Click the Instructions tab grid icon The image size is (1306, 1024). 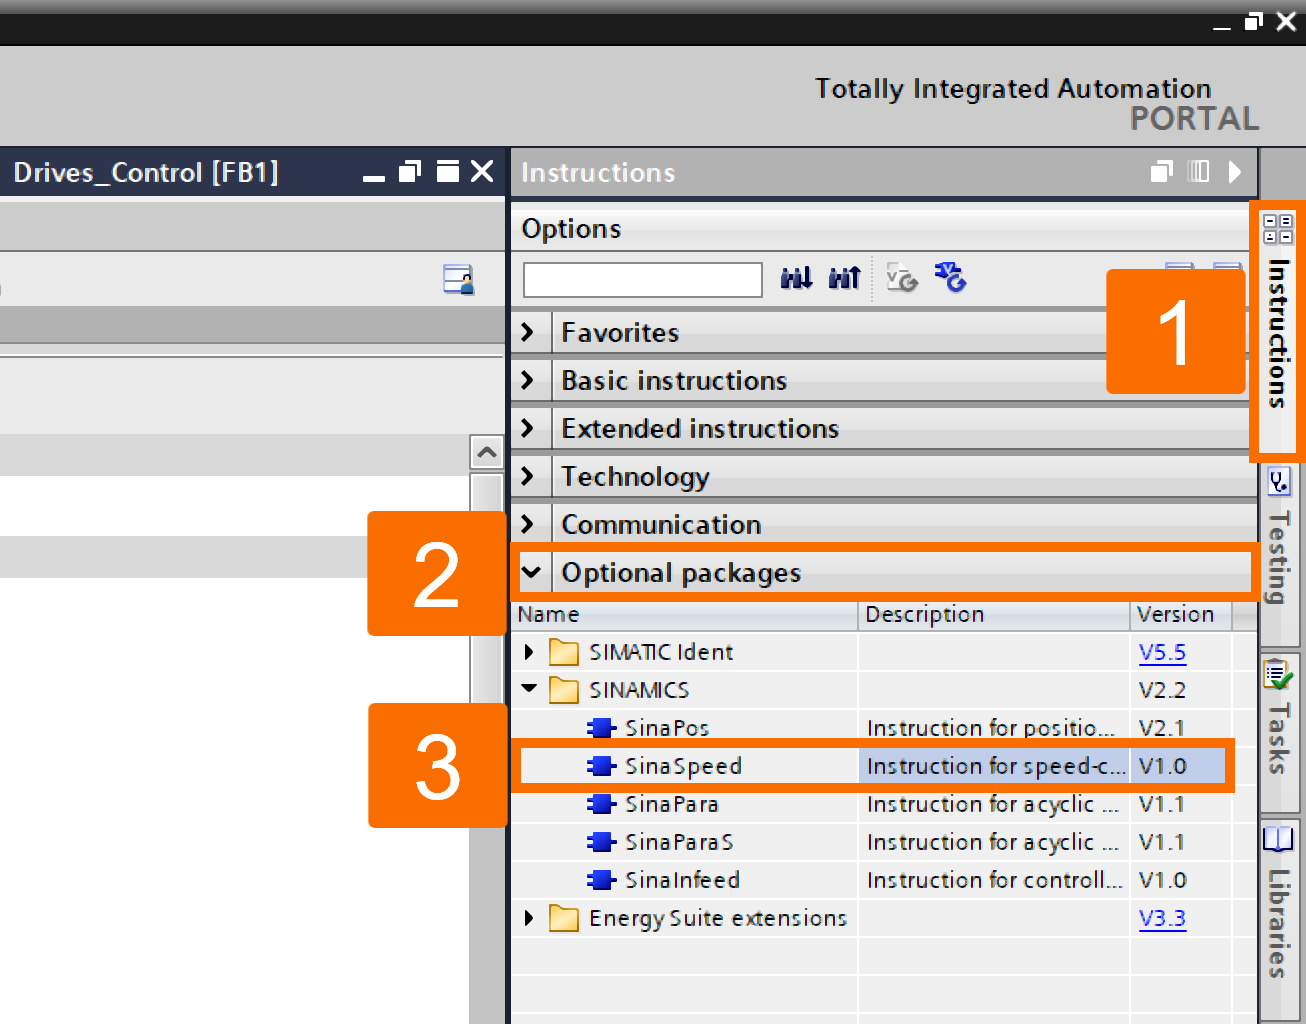click(x=1278, y=229)
